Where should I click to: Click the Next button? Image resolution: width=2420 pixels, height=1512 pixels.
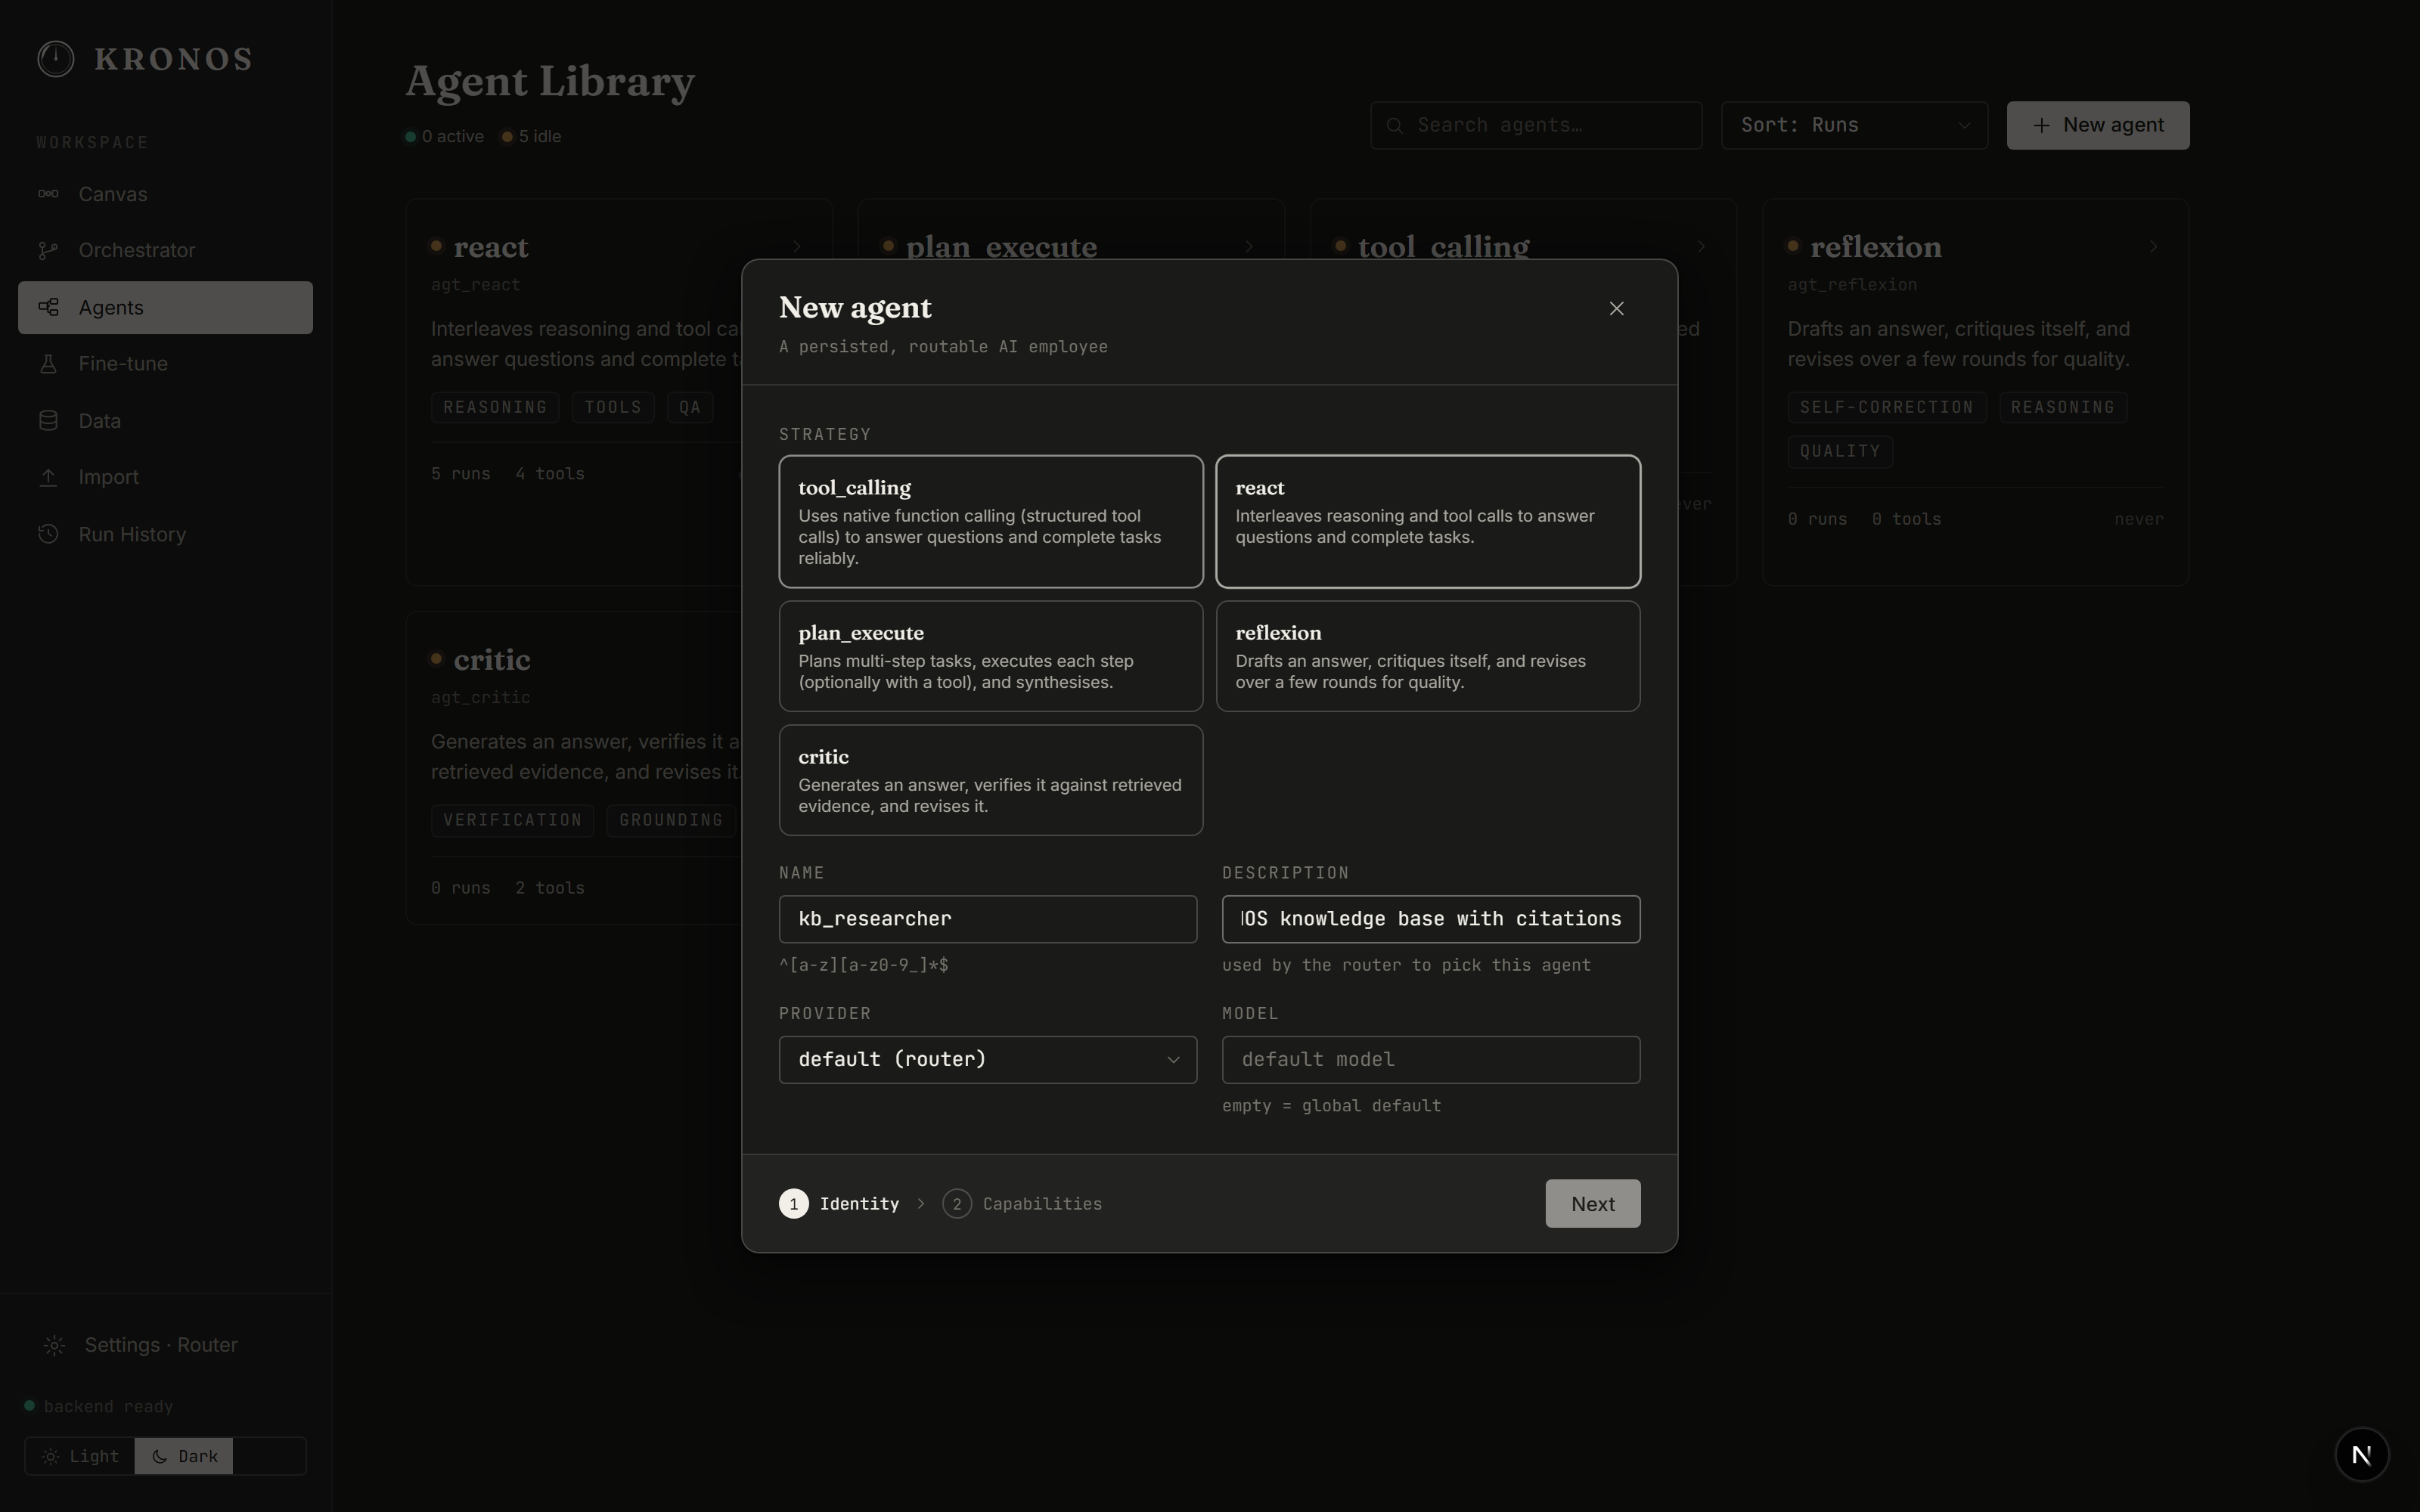coord(1592,1203)
